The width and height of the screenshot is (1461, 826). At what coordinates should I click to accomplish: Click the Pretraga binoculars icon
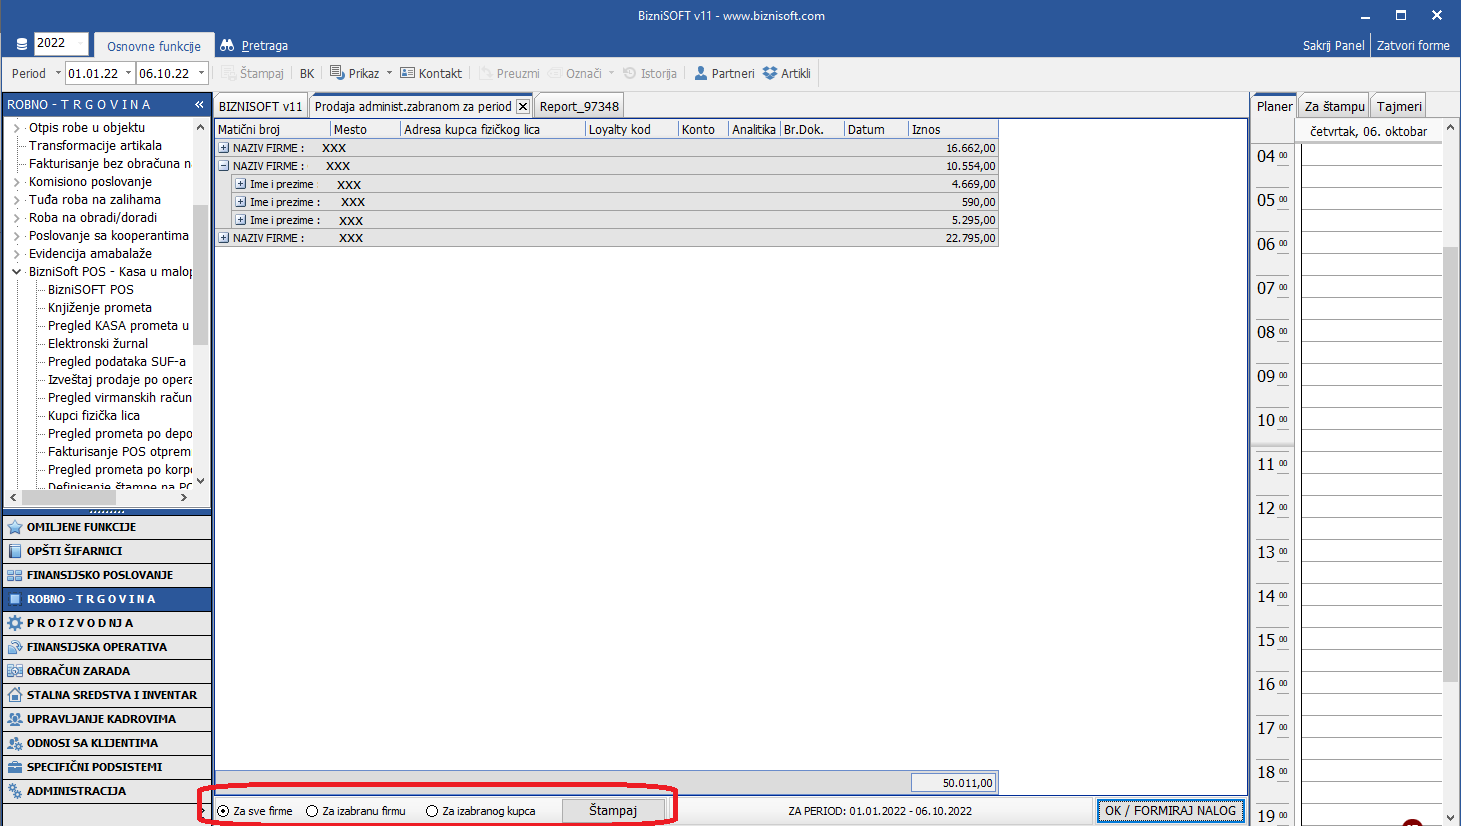coord(227,46)
